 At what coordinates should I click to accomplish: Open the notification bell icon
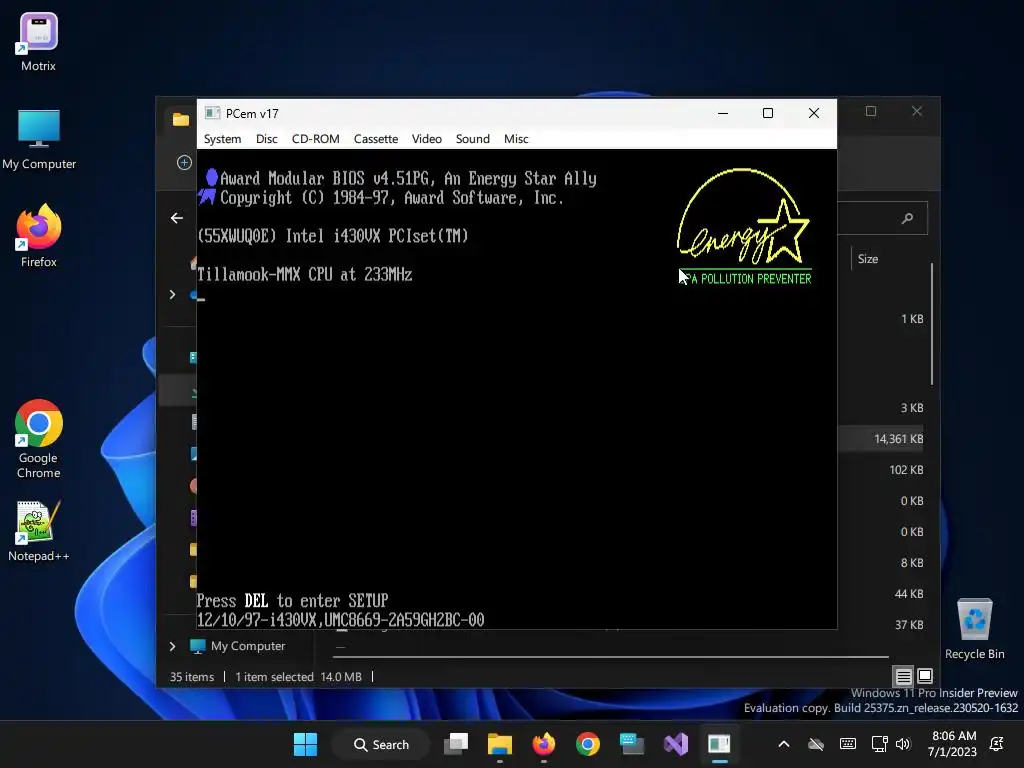point(997,744)
